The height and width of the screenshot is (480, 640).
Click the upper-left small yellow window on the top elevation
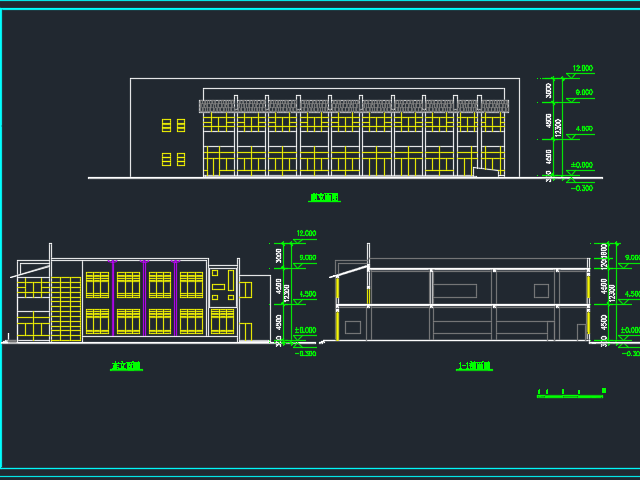coord(166,125)
